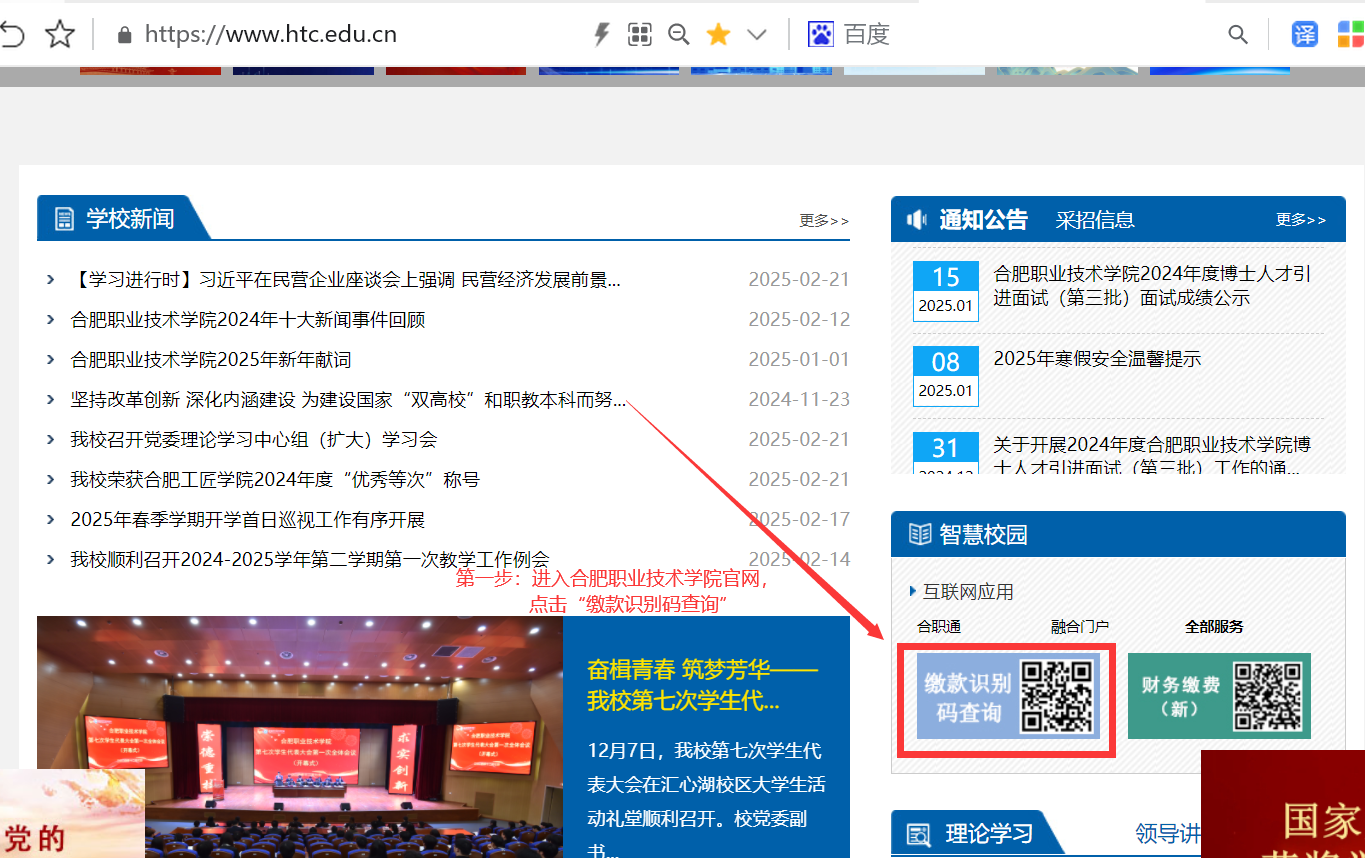Viewport: 1365px width, 858px height.
Task: Open the 缴款识别码查询 button
Action: (x=1005, y=697)
